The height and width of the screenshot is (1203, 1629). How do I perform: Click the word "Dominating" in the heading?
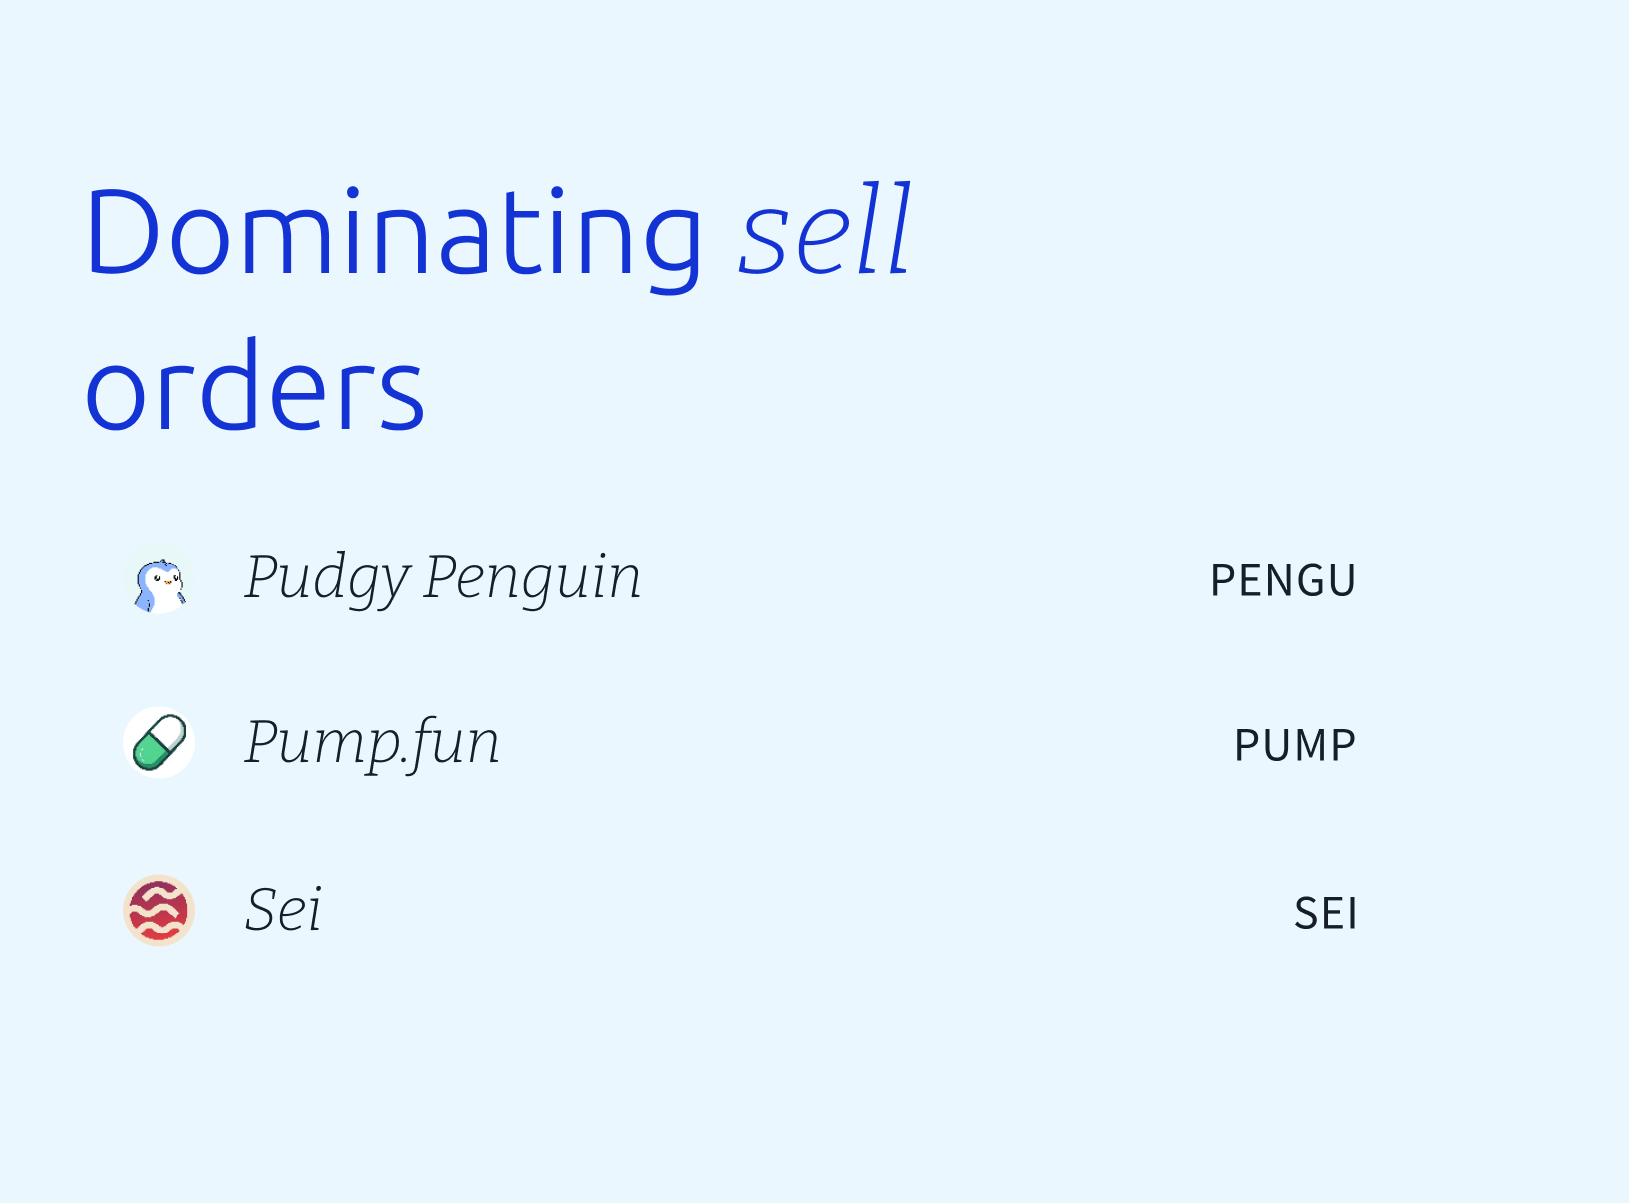tap(394, 234)
